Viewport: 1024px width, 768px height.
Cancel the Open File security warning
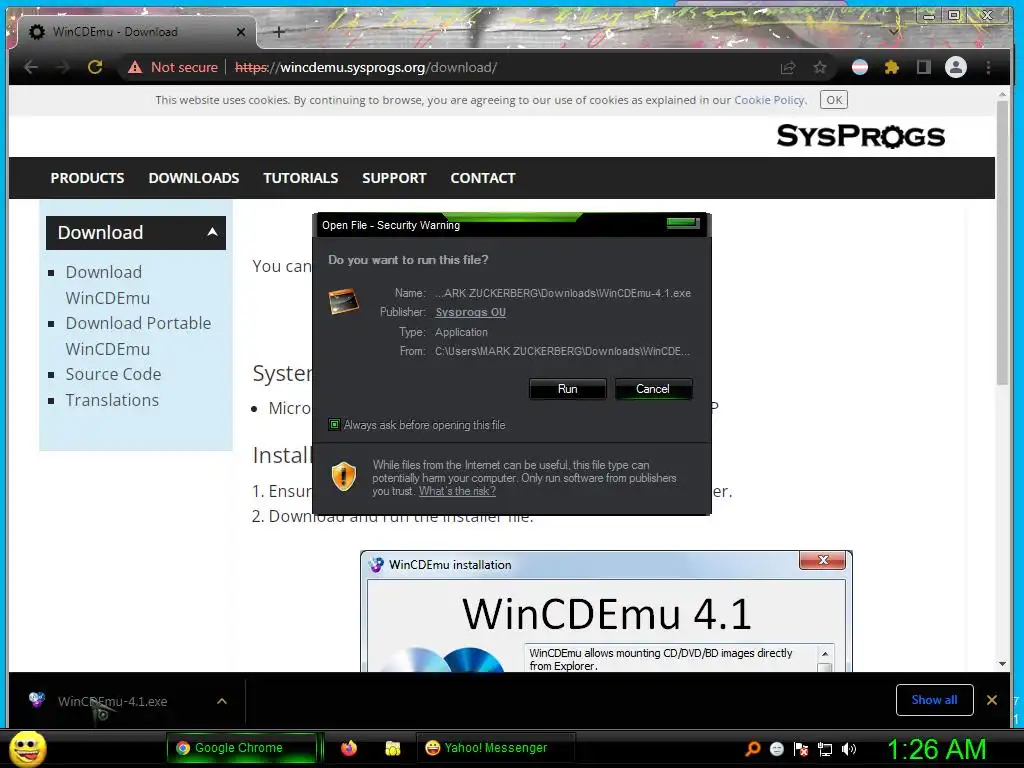[652, 389]
